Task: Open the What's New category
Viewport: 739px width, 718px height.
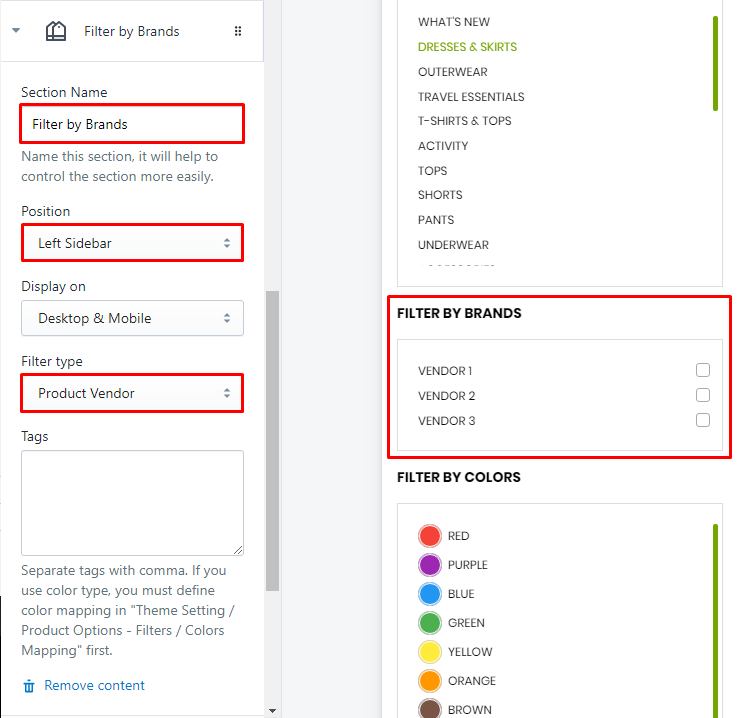Action: (x=453, y=22)
